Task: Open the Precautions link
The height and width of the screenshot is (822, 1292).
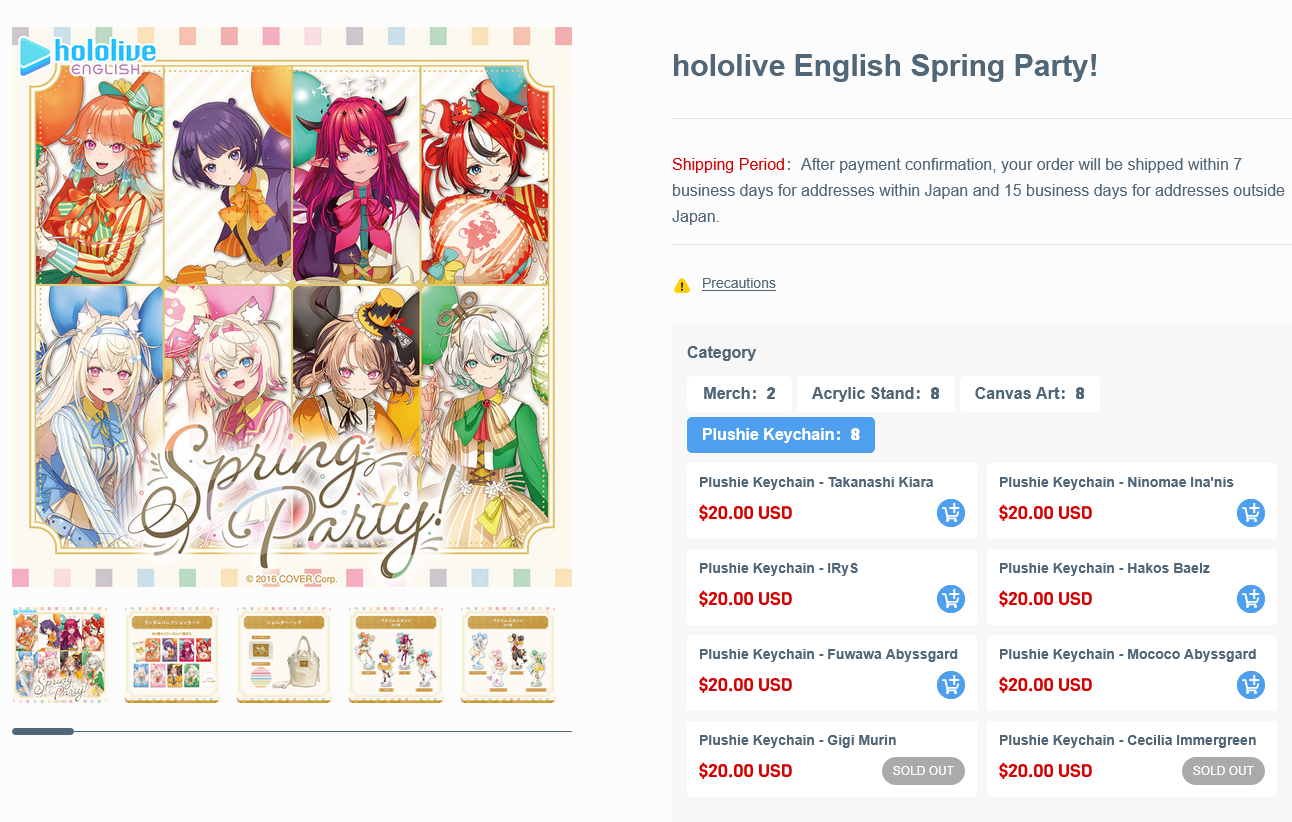Action: (738, 283)
